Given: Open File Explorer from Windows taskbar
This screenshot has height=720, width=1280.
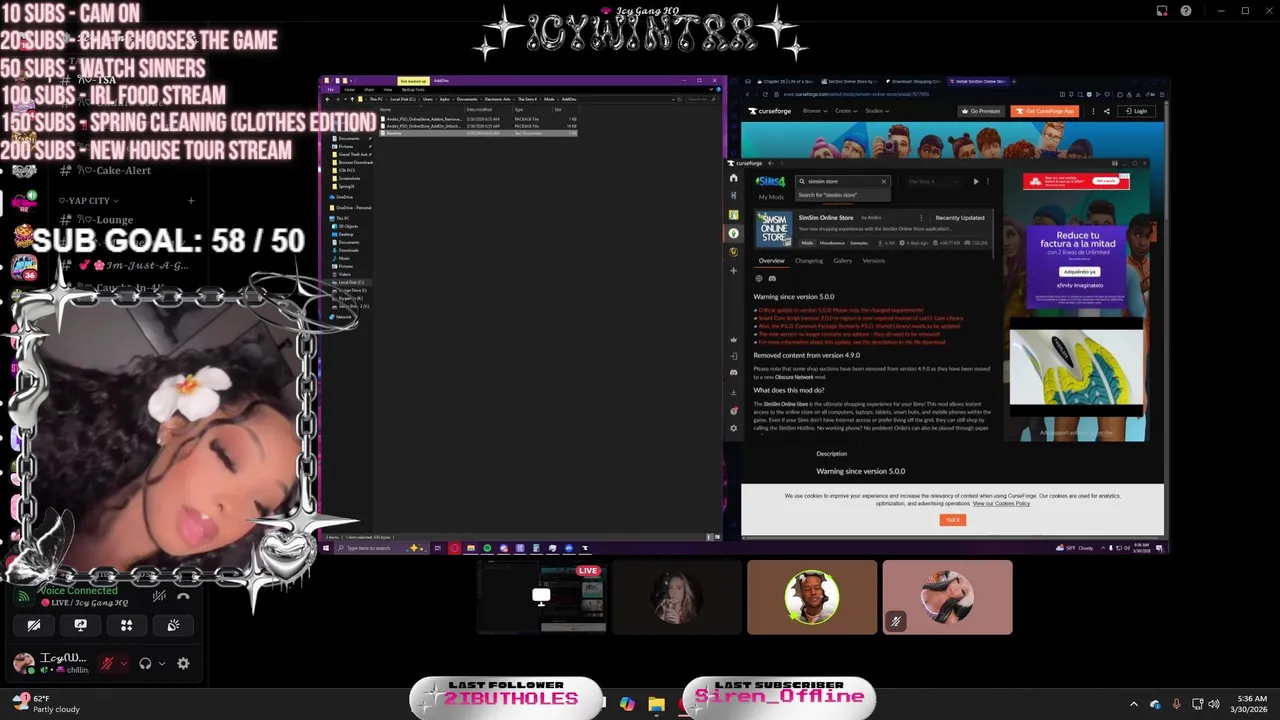Looking at the screenshot, I should click(x=656, y=704).
